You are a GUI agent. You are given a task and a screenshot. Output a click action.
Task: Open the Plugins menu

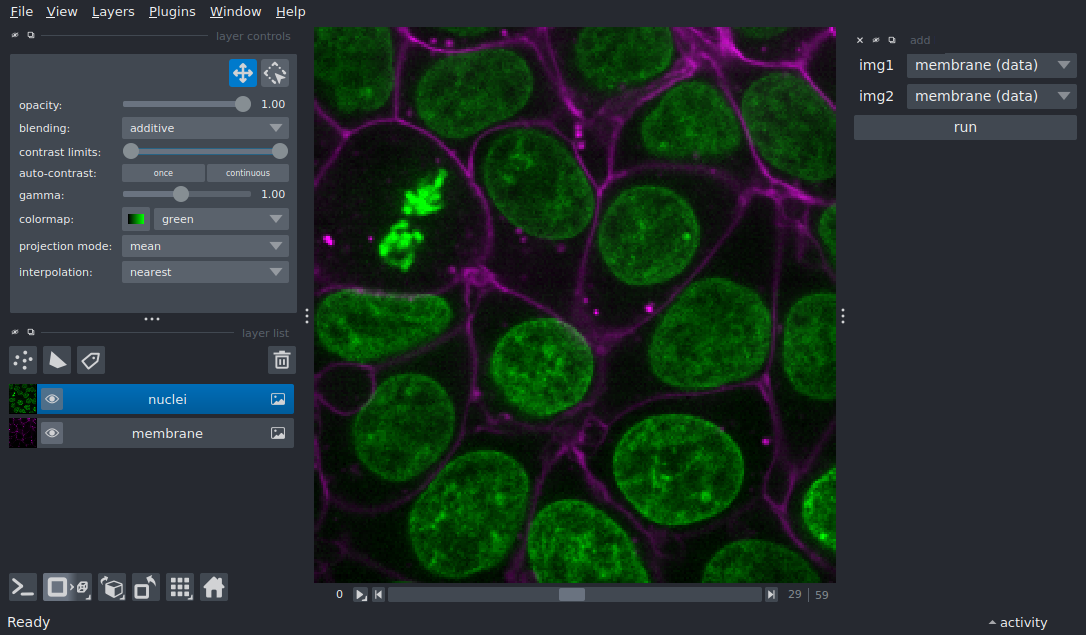172,12
